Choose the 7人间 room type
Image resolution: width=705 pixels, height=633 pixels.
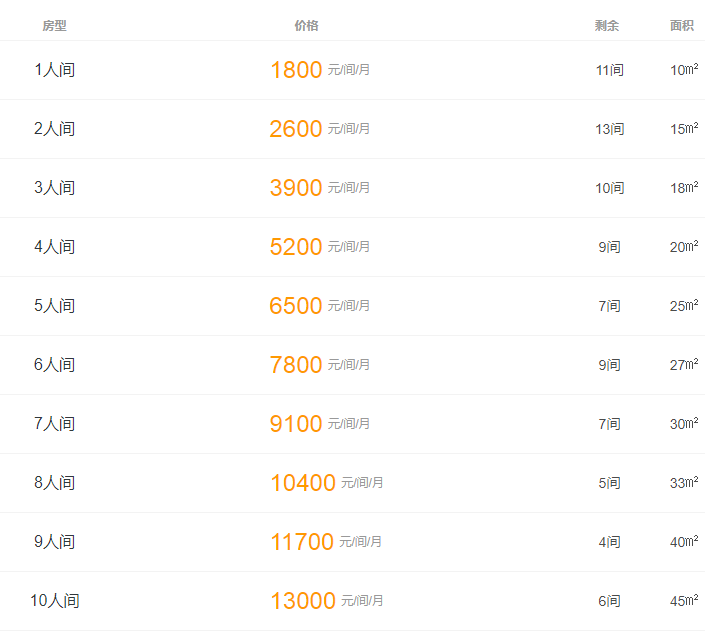coord(54,424)
